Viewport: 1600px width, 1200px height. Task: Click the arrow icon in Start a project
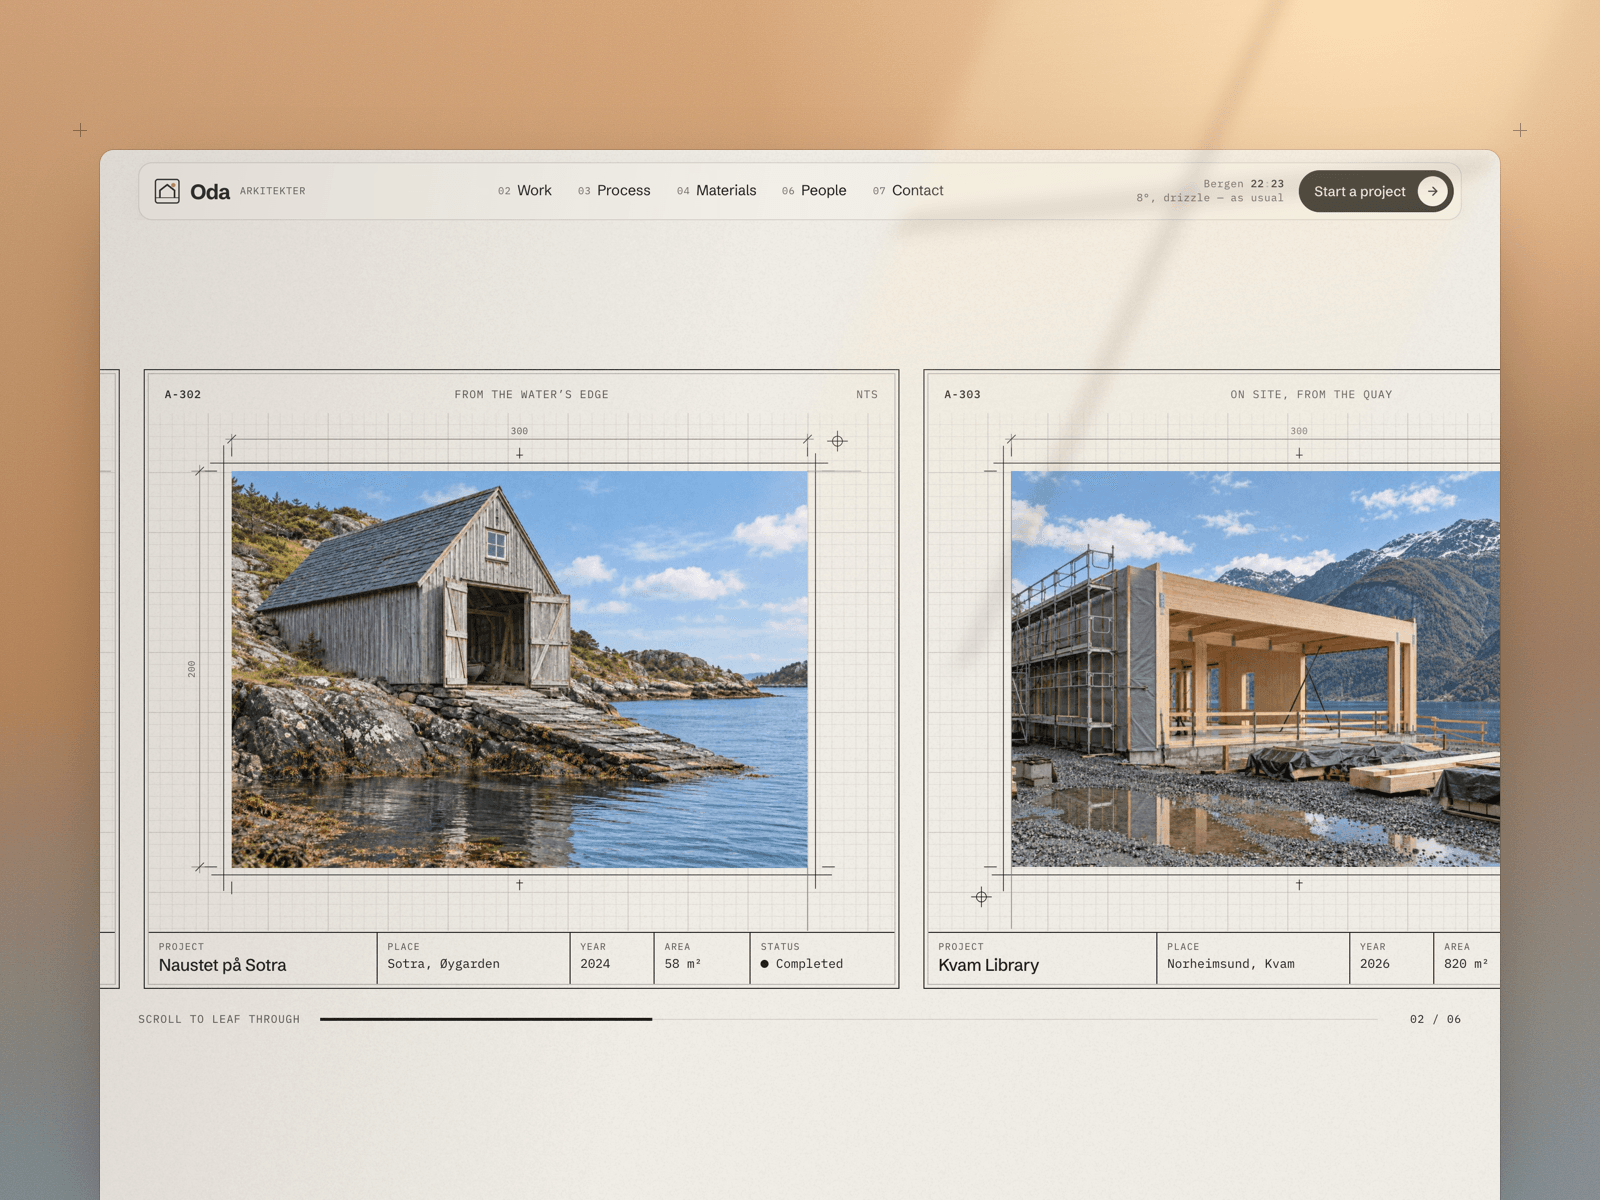(1432, 191)
